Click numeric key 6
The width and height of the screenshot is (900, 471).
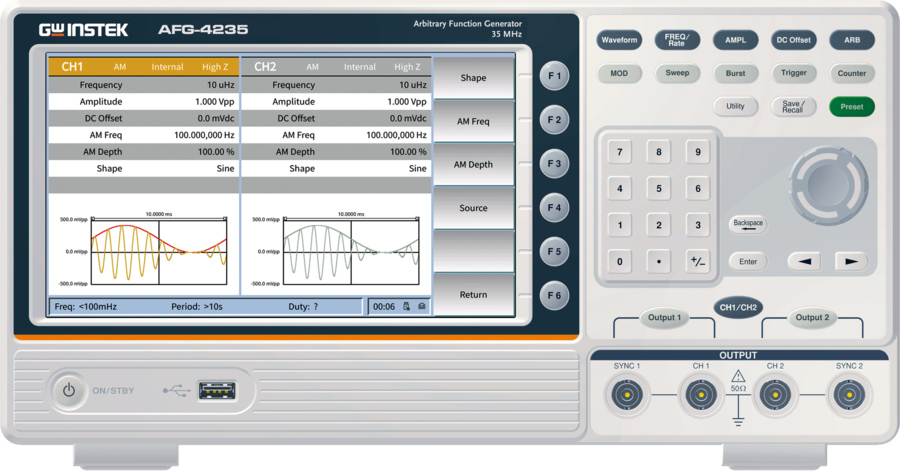(x=697, y=188)
